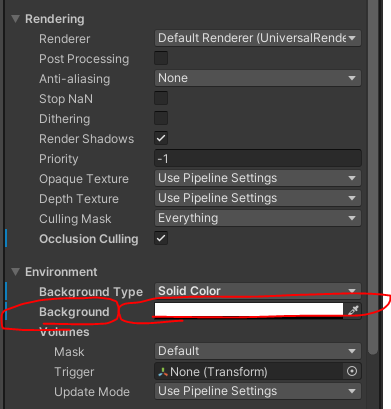Open the Update Mode dropdown
Image resolution: width=391 pixels, height=409 pixels.
pos(258,391)
